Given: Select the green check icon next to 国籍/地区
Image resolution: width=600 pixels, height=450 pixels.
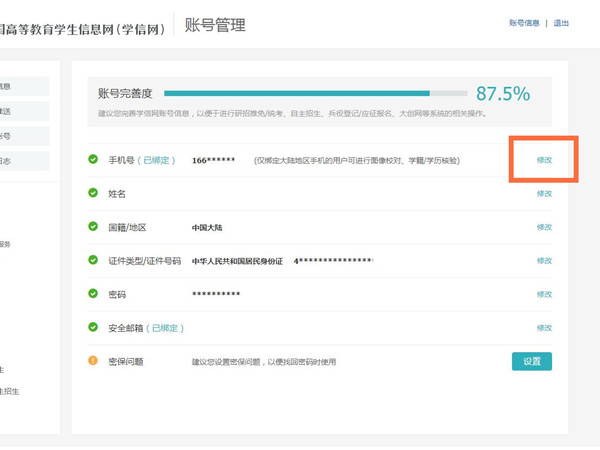Looking at the screenshot, I should point(93,227).
